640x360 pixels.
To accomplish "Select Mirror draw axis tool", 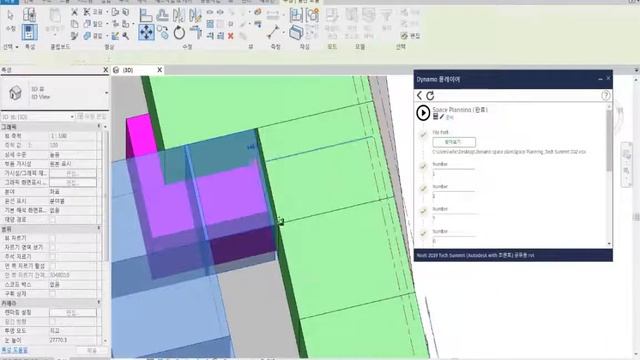I will click(196, 15).
